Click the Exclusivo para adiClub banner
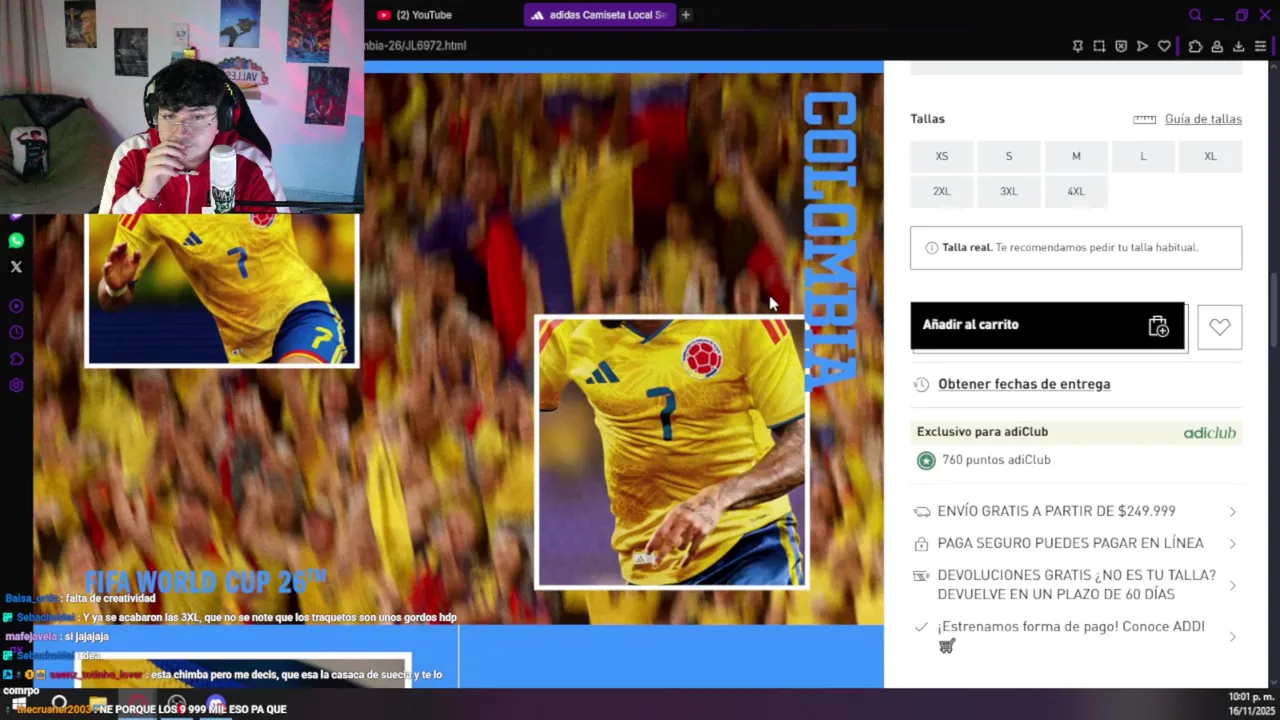The image size is (1280, 720). point(1076,432)
